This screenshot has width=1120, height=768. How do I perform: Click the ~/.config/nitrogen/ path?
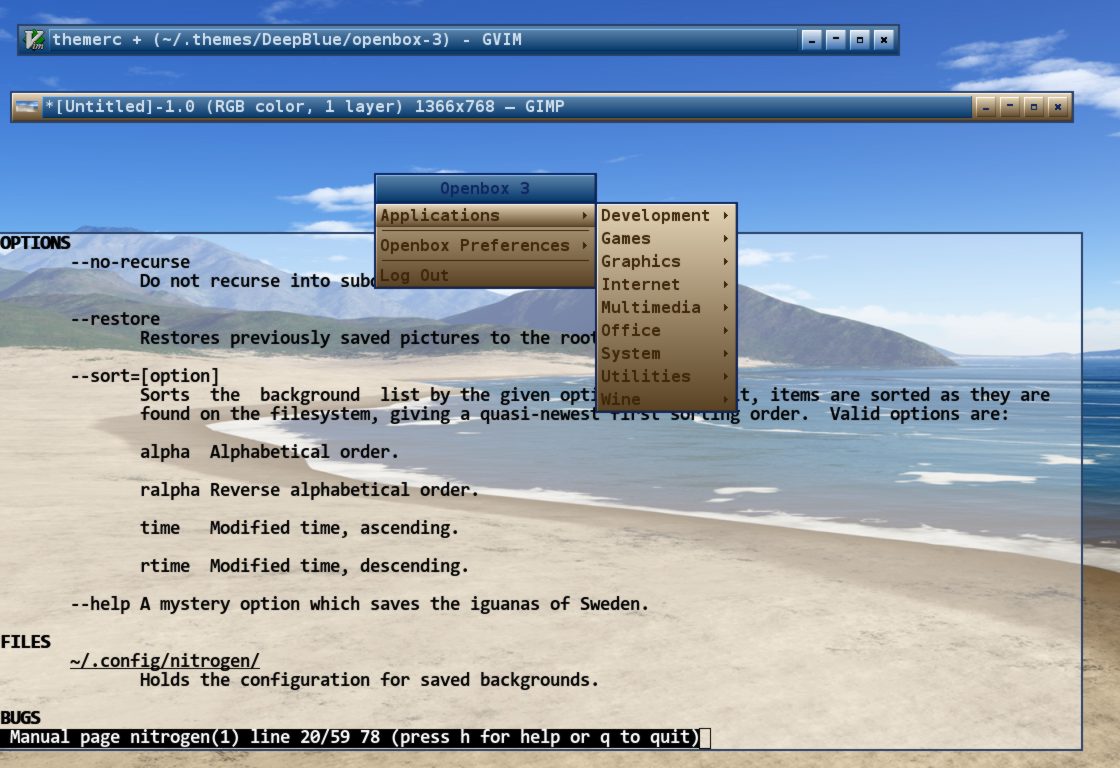point(165,661)
